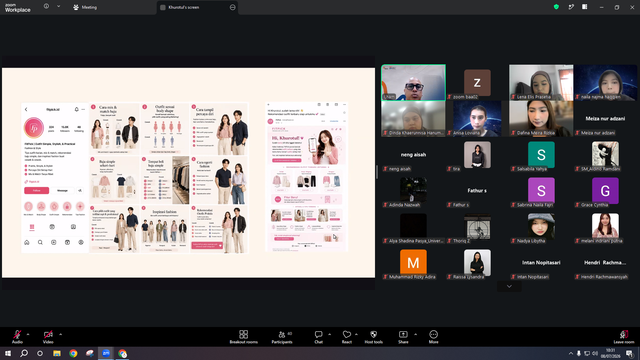Open Google Chrome from the taskbar
Image resolution: width=640 pixels, height=360 pixels.
point(73,353)
